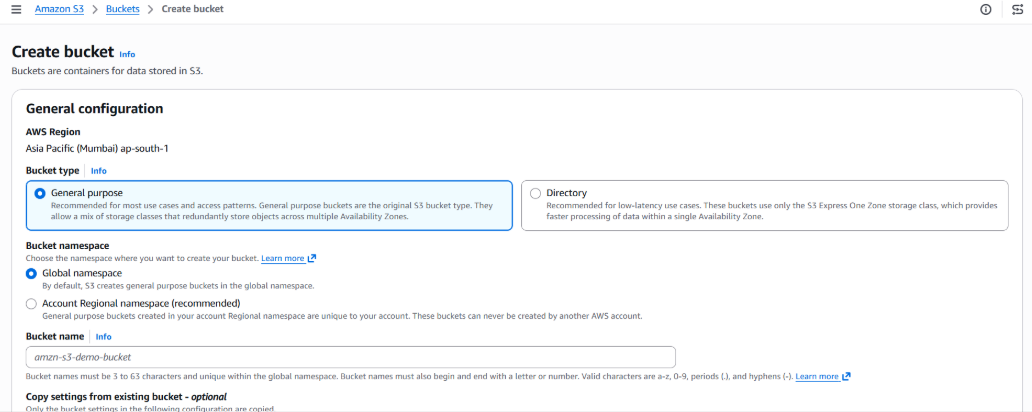
Task: Choose the Global namespace option
Action: (x=31, y=273)
